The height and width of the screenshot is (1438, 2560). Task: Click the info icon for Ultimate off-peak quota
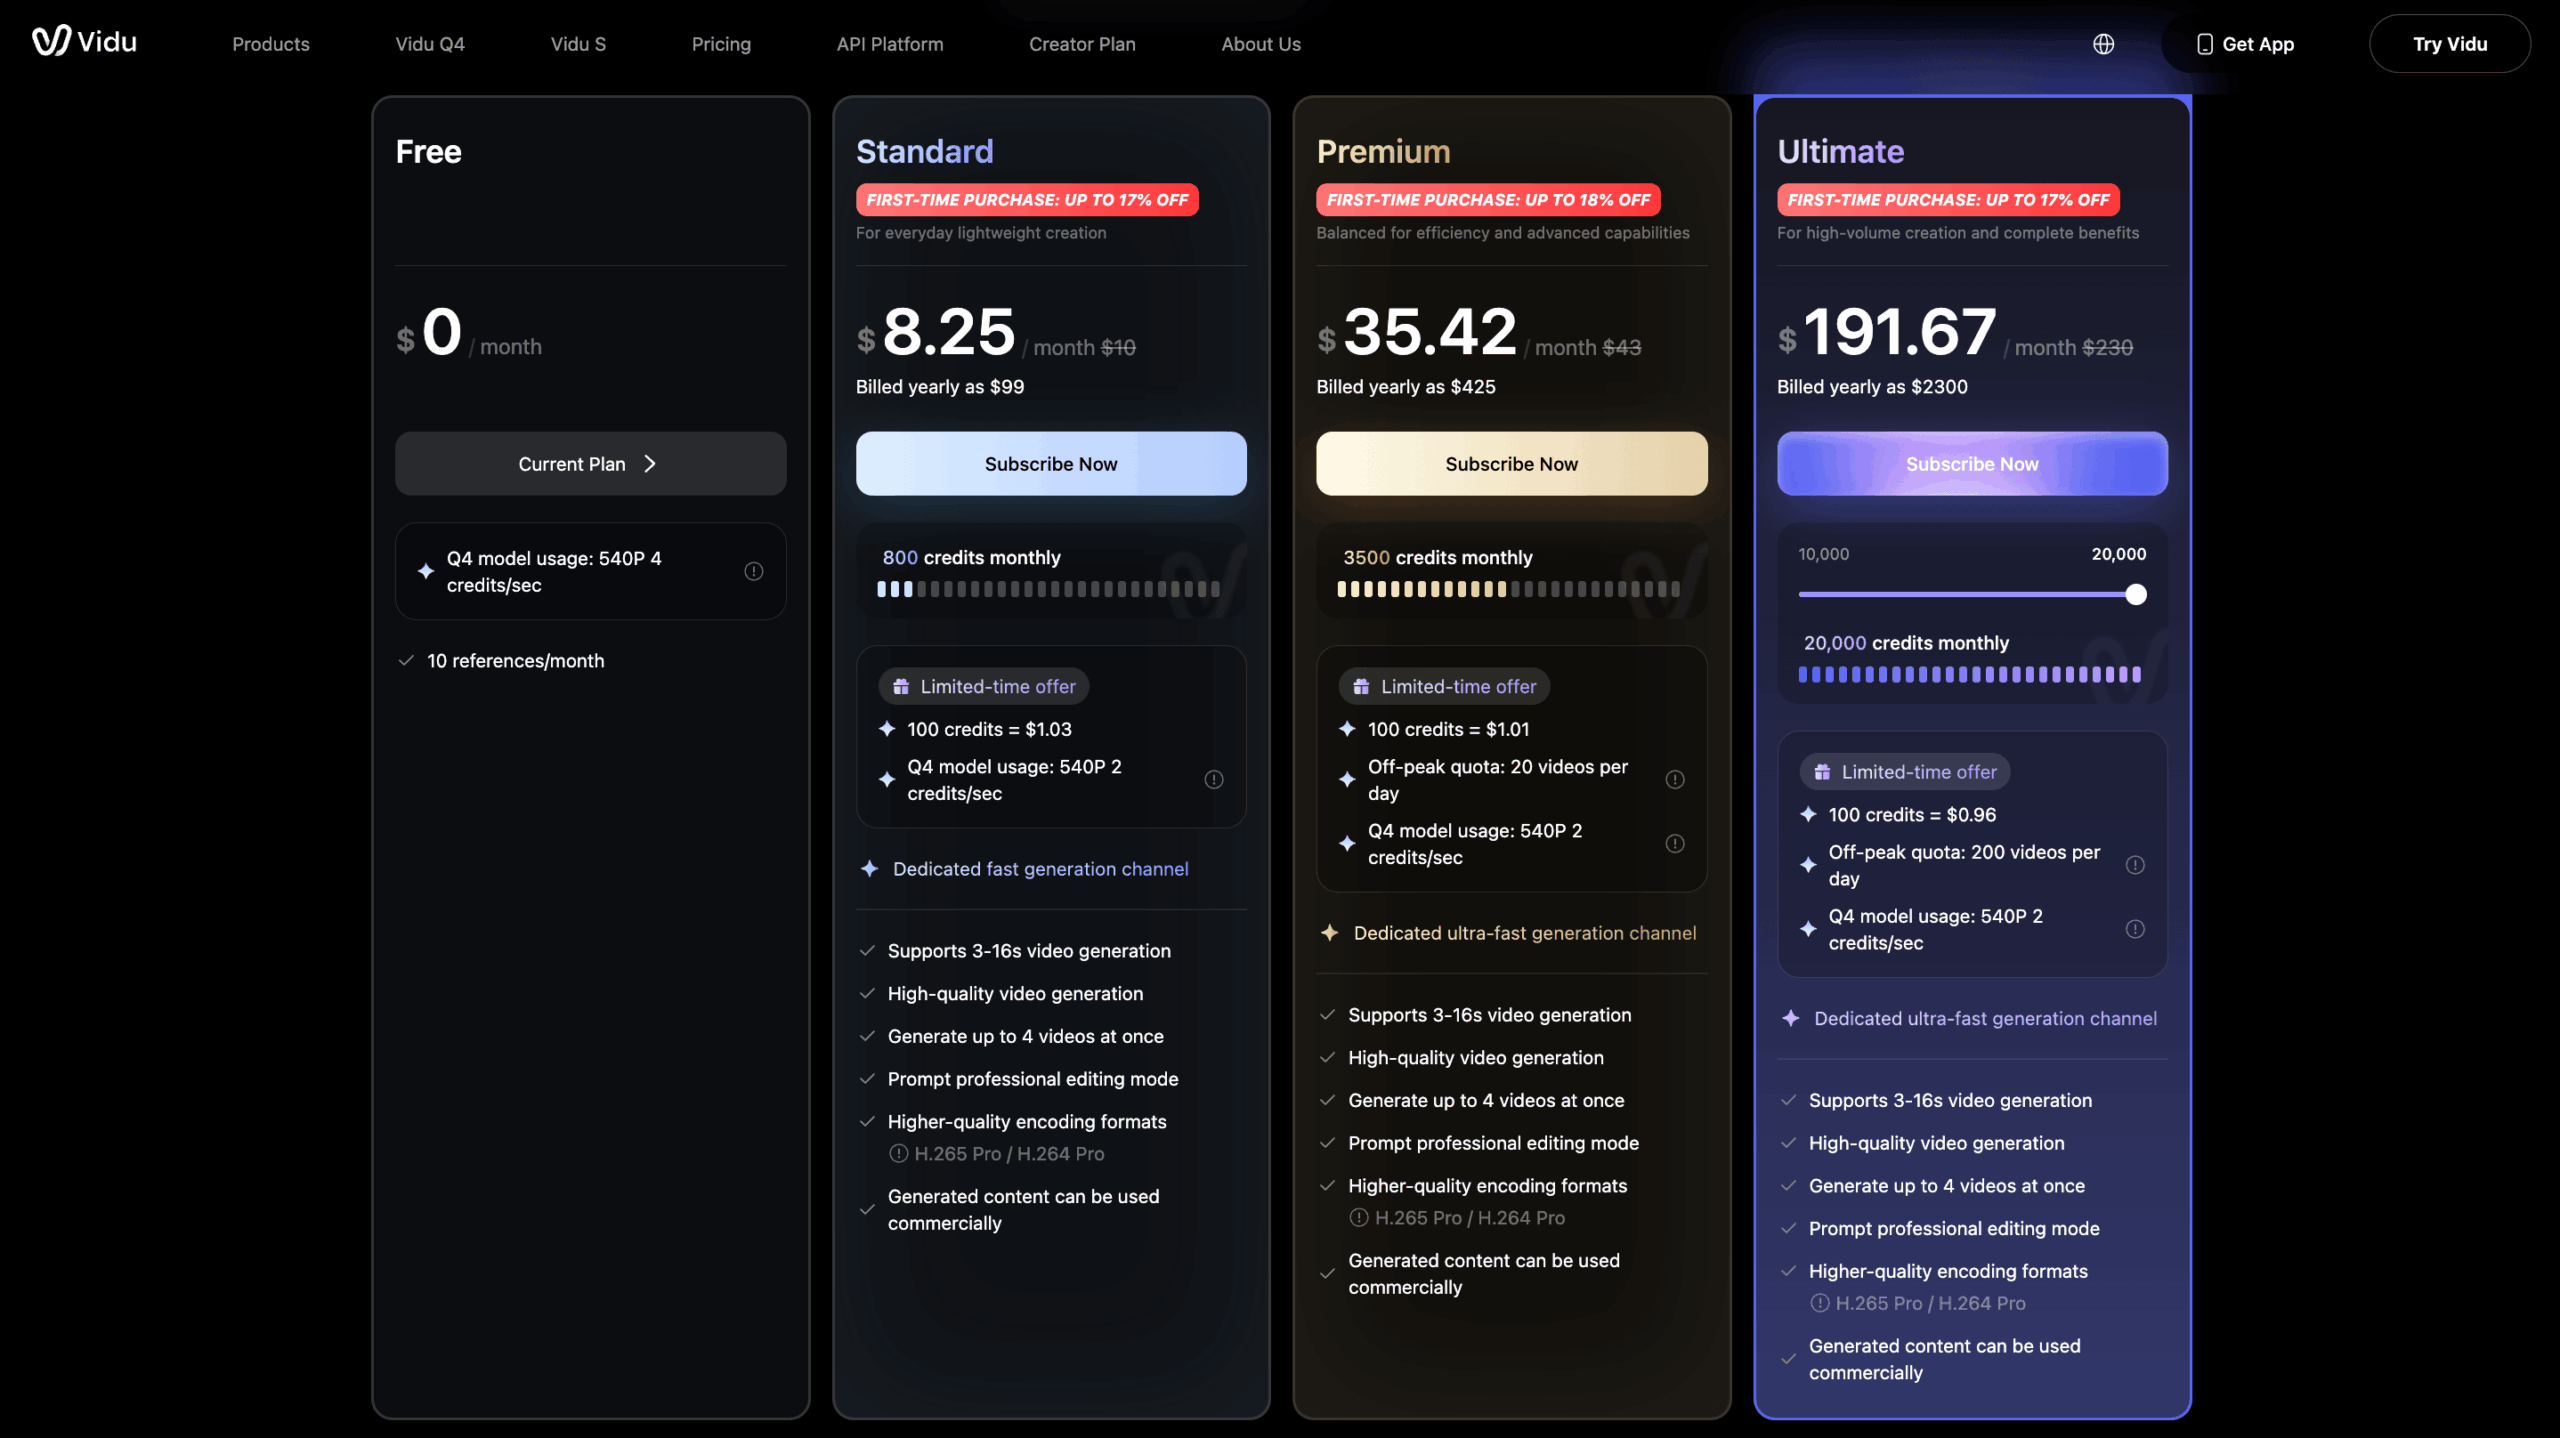point(2135,865)
